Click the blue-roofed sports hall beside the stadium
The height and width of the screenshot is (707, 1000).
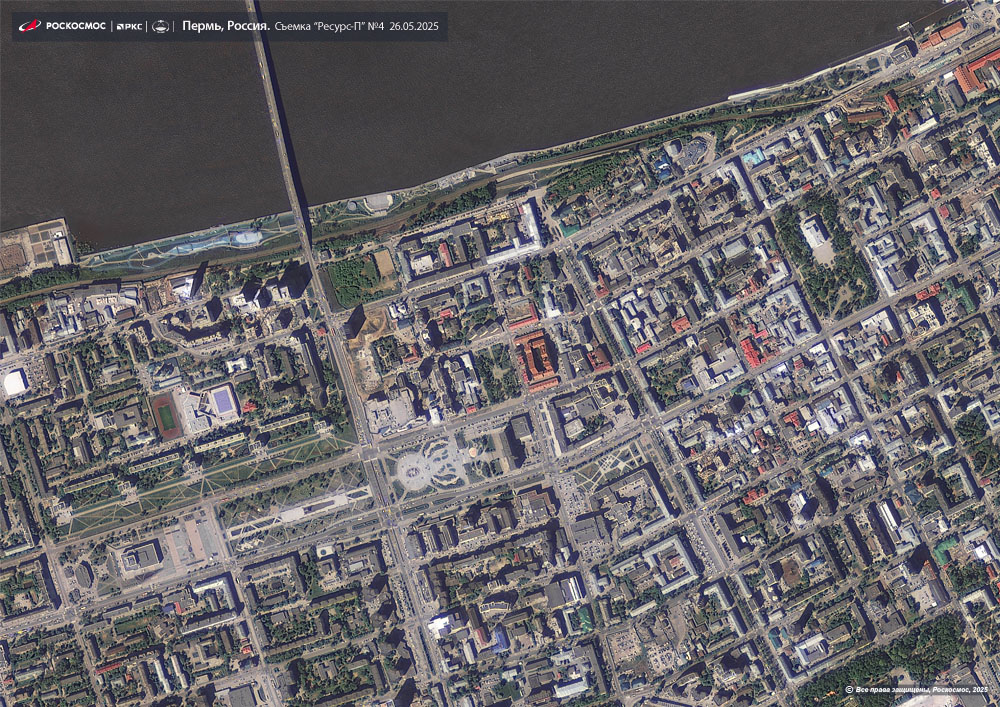click(x=221, y=403)
